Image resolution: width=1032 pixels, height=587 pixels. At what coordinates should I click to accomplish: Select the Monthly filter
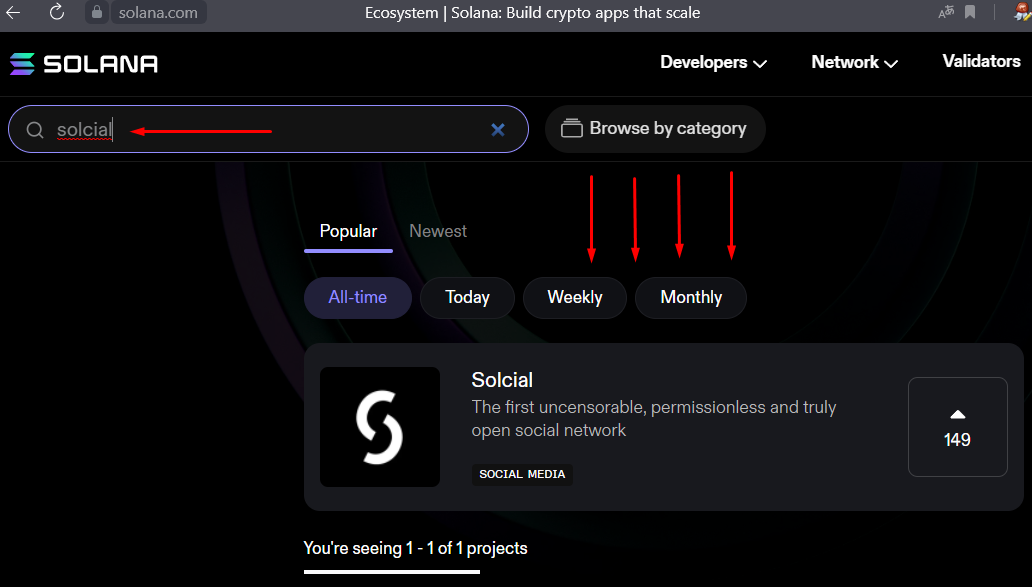(691, 297)
